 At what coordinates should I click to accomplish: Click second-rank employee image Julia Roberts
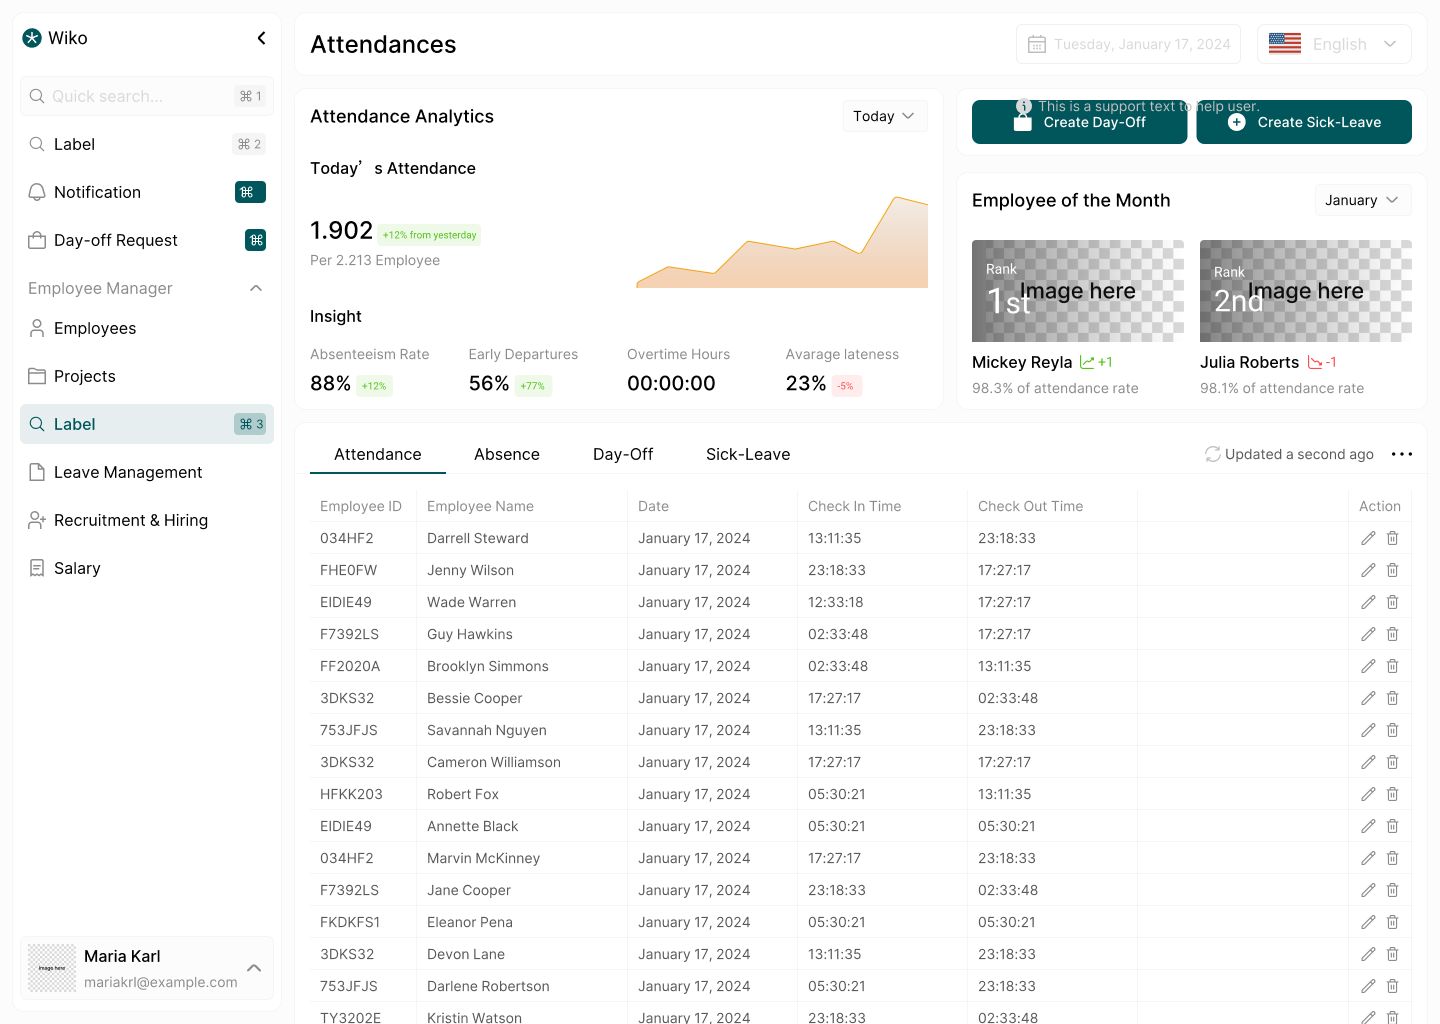tap(1306, 291)
